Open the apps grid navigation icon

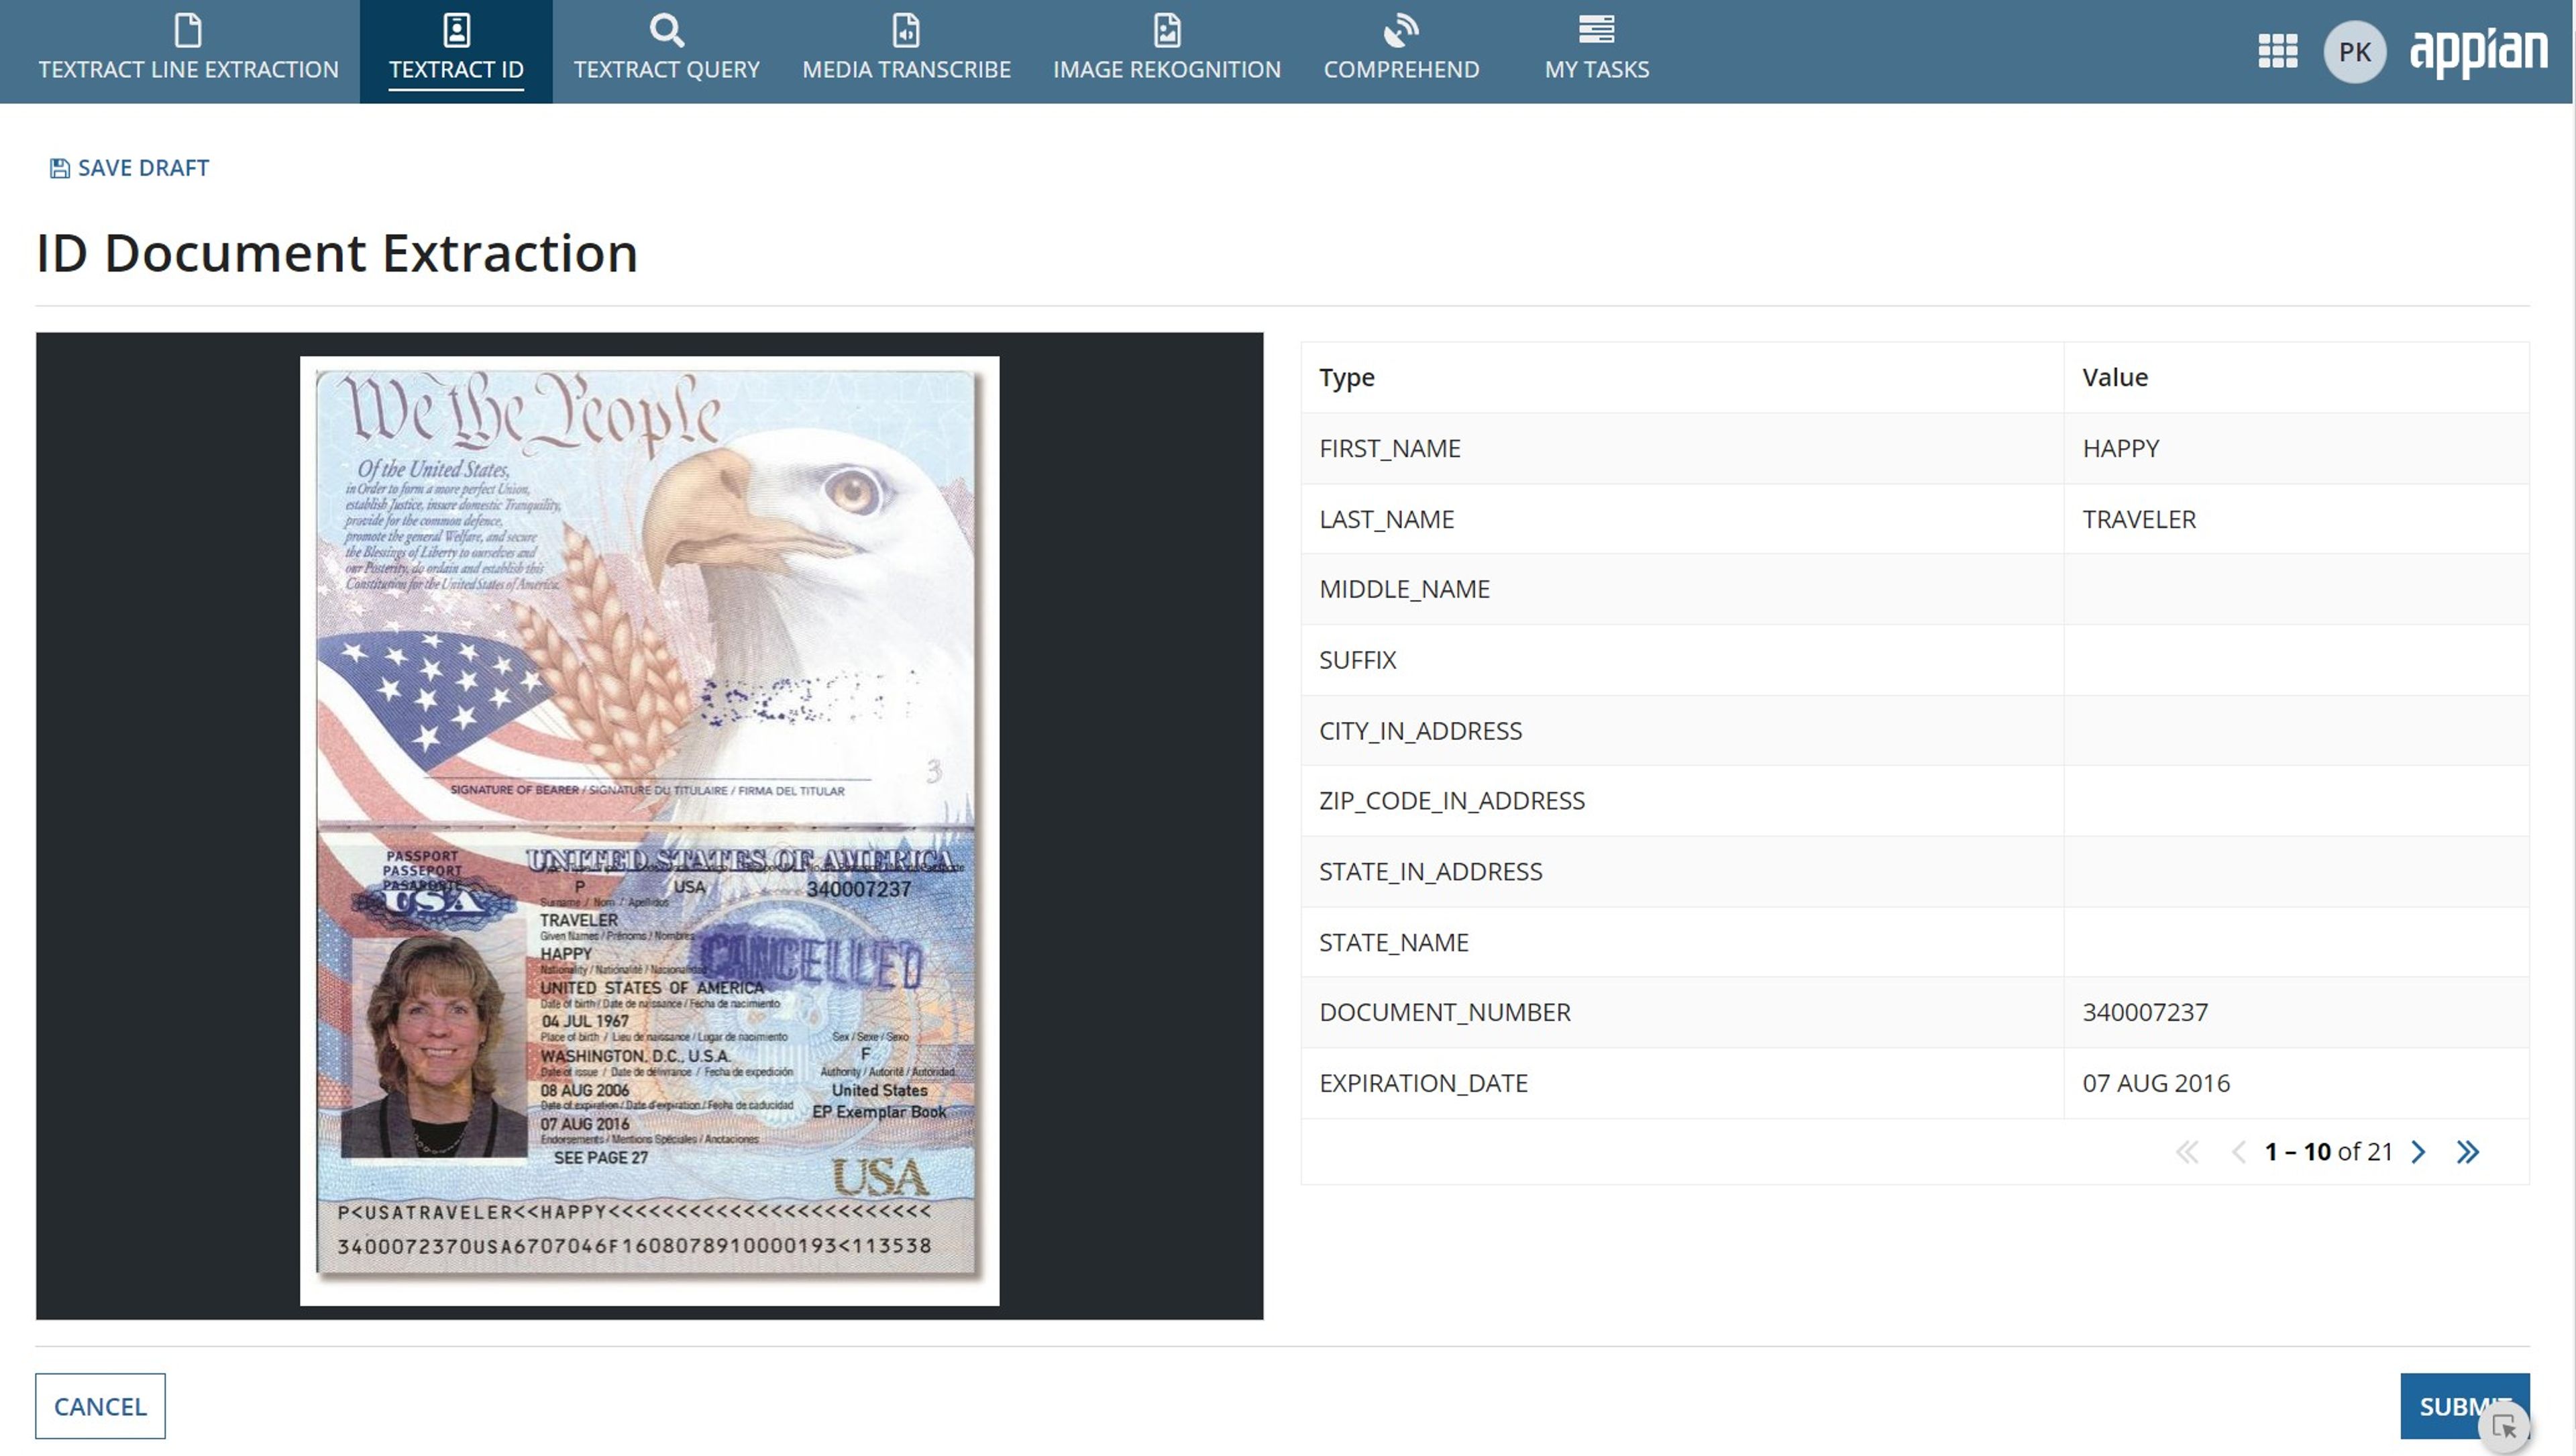point(2277,51)
